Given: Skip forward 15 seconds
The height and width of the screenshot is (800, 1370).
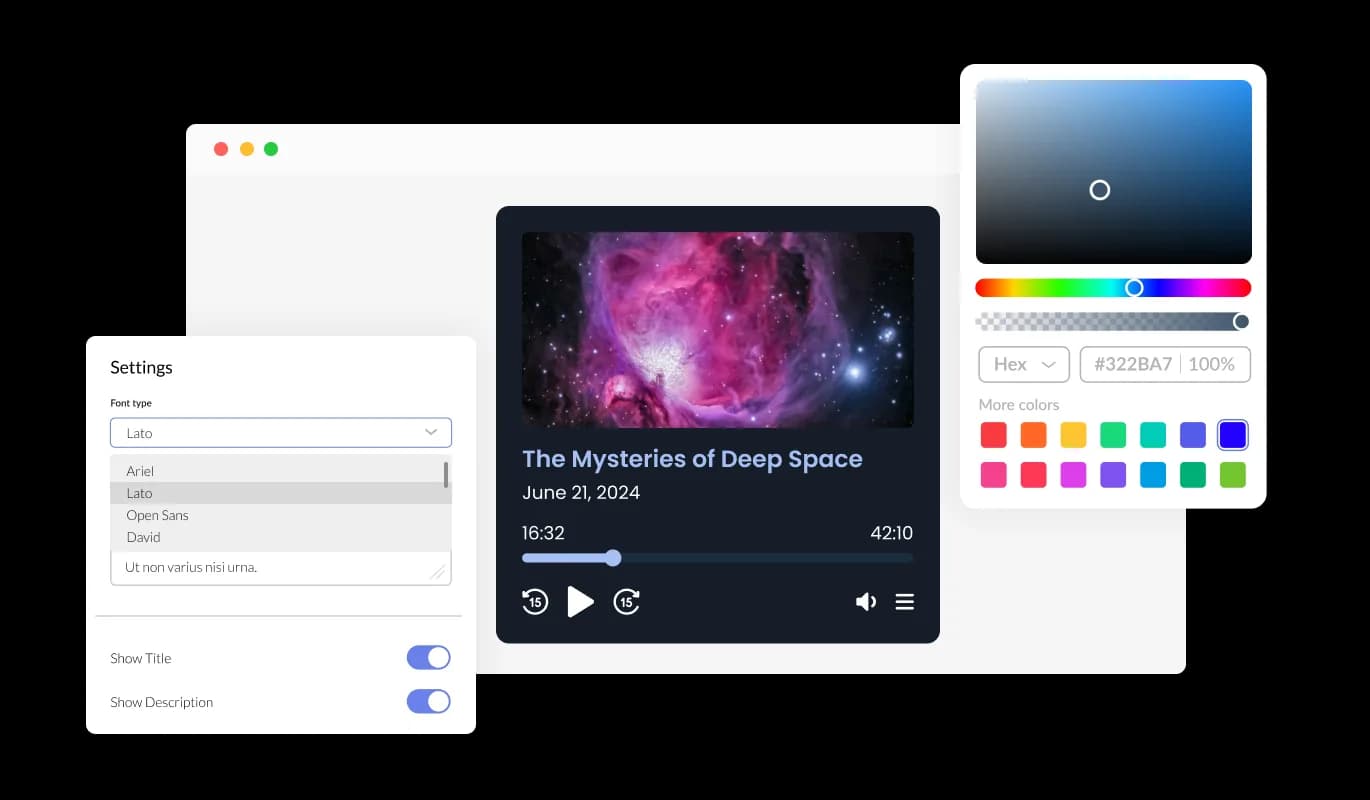Looking at the screenshot, I should [x=626, y=601].
